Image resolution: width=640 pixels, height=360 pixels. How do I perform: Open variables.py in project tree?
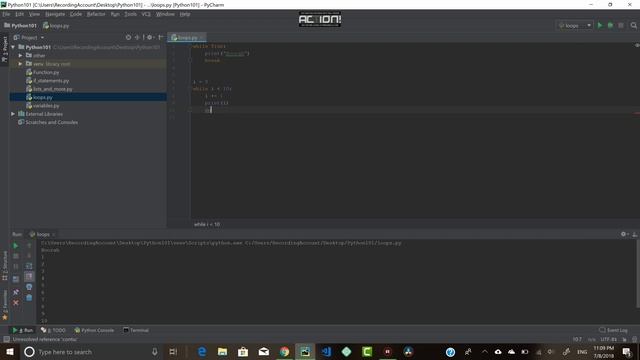(46, 106)
